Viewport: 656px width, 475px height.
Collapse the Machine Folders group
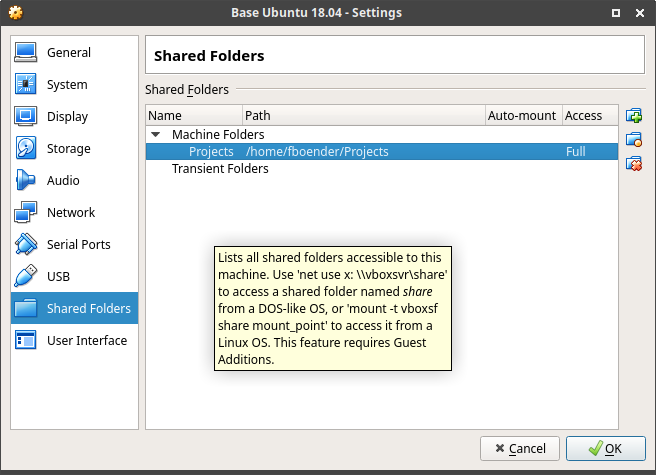tap(156, 134)
